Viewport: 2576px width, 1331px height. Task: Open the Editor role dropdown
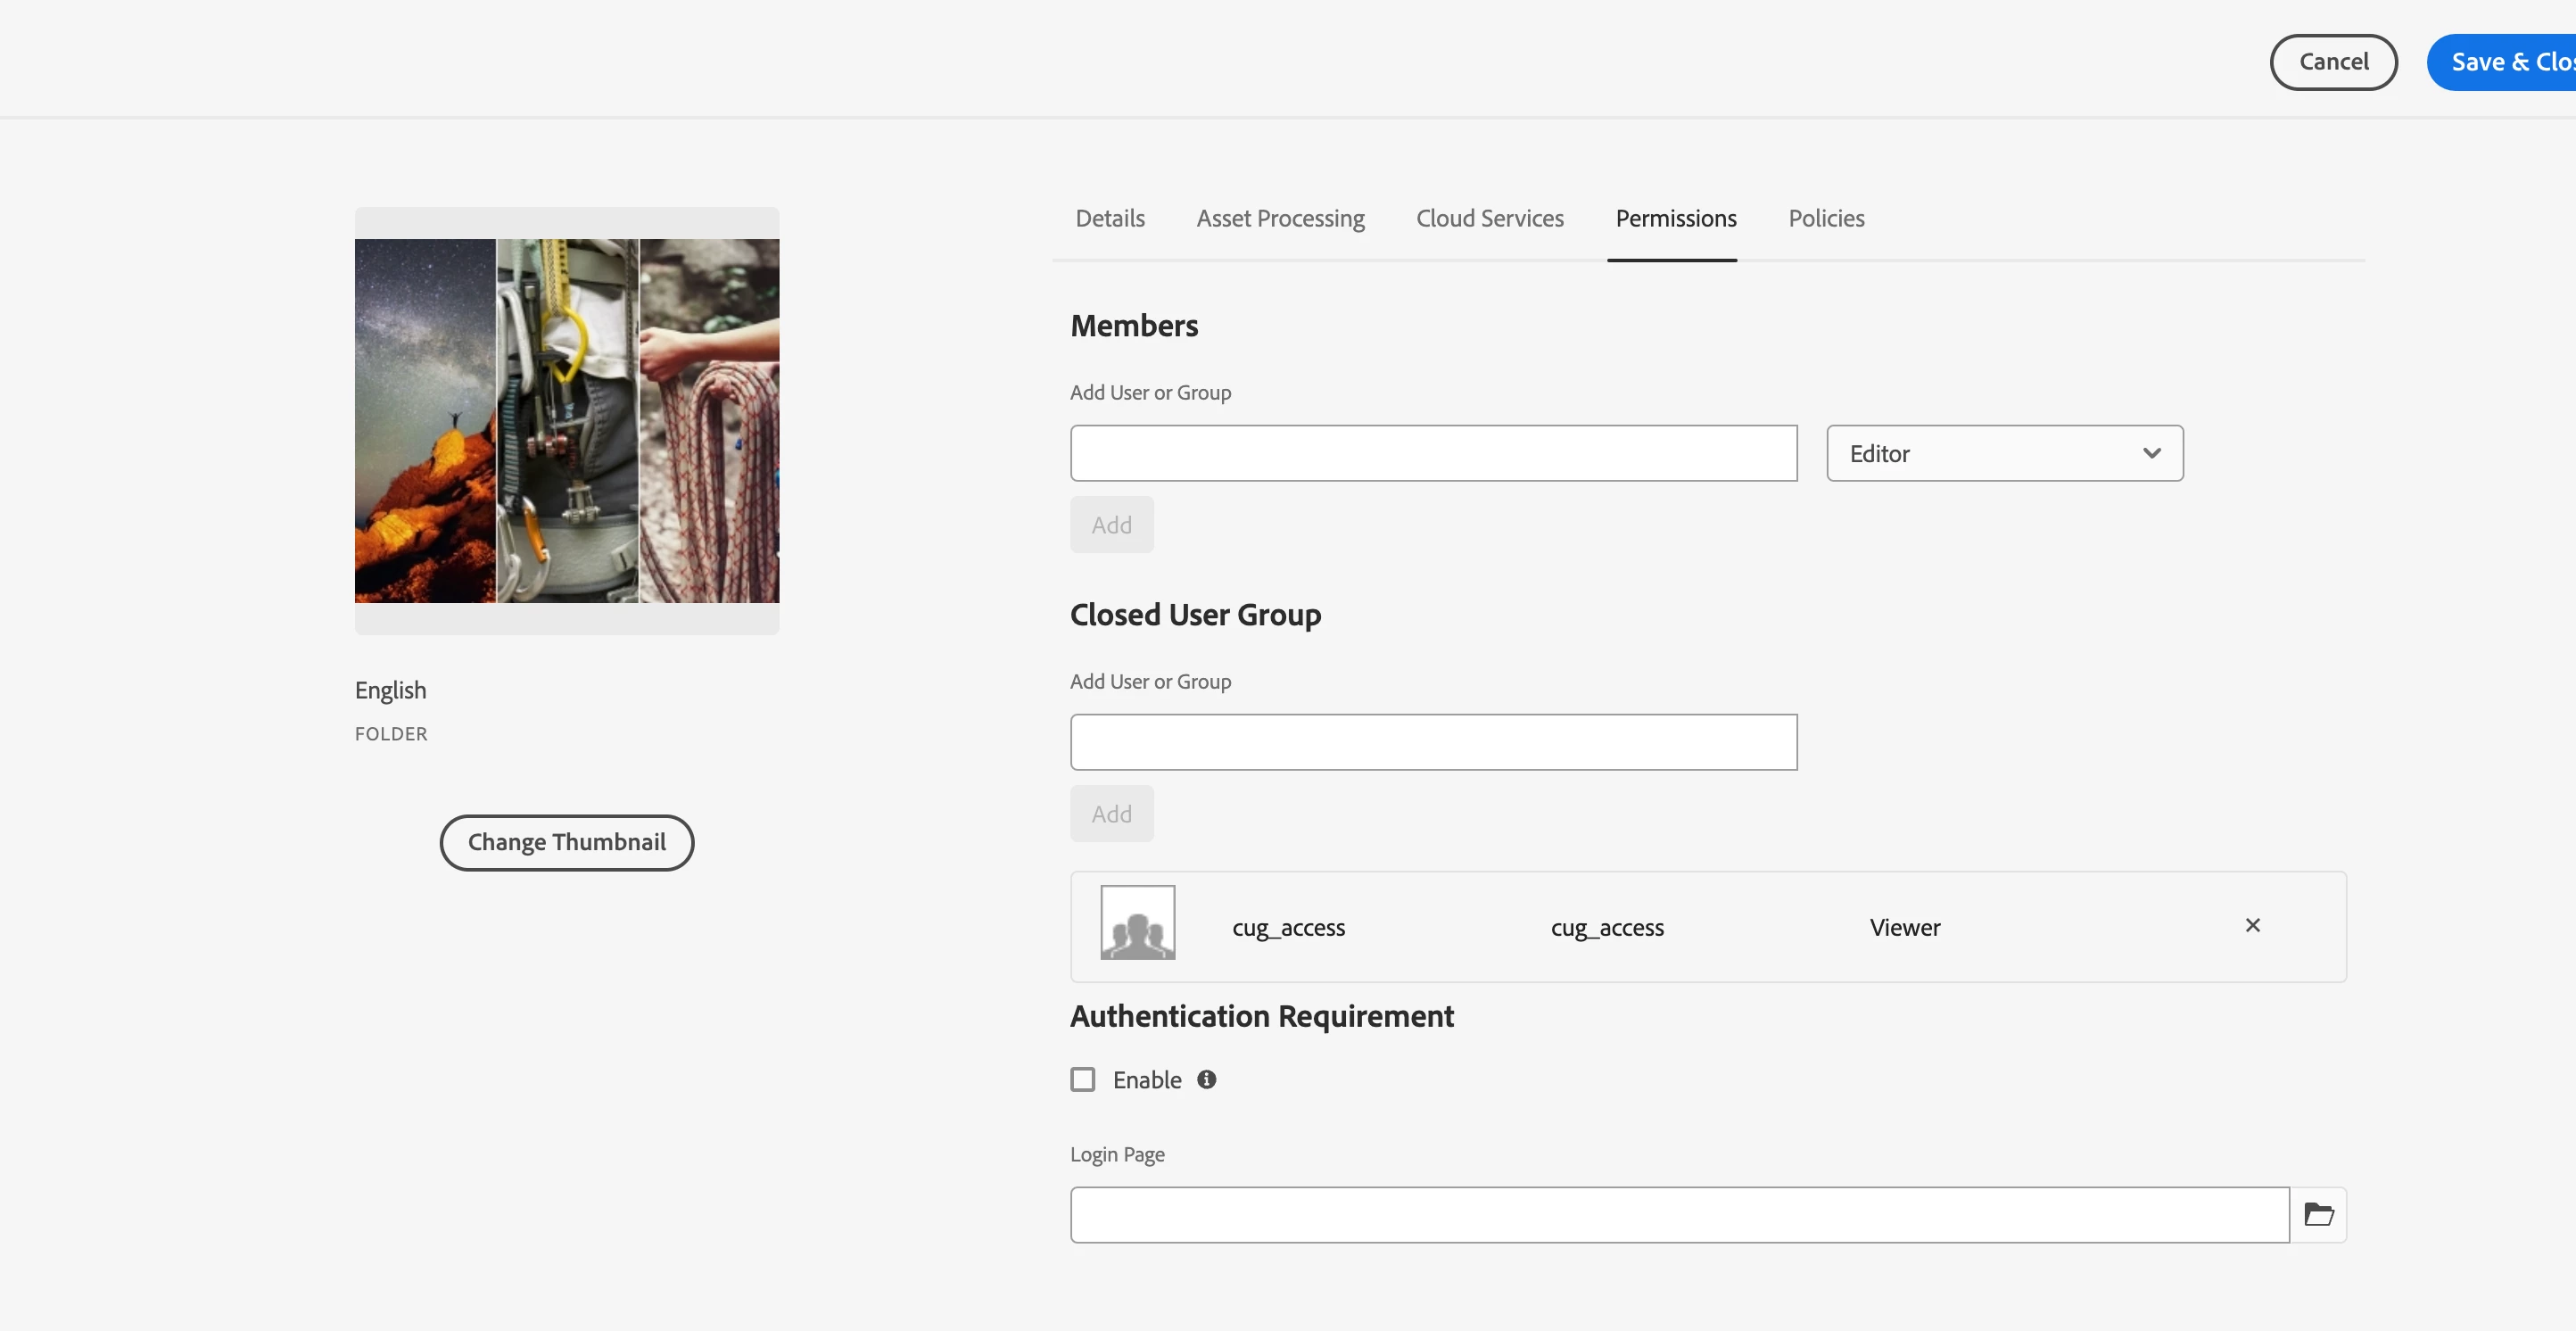click(x=2003, y=453)
